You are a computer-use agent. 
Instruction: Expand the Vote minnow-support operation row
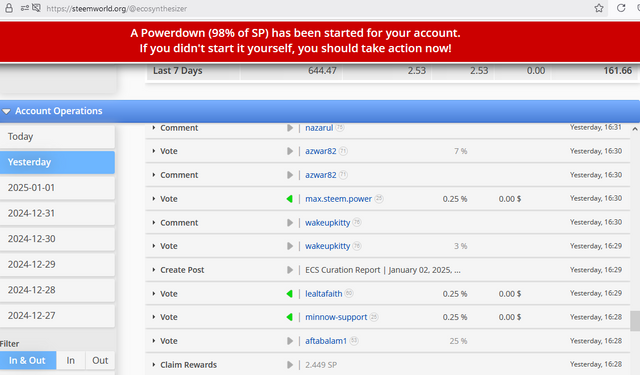154,317
